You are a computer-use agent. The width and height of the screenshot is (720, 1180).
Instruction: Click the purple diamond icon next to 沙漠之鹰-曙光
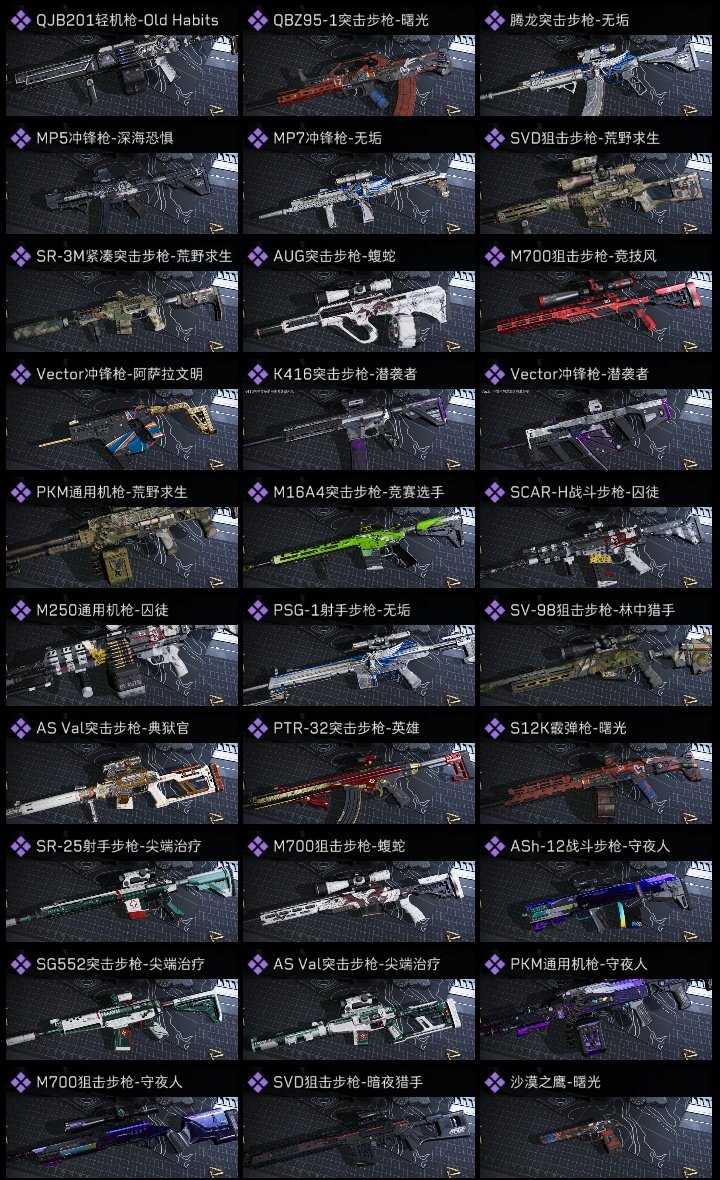[494, 1082]
